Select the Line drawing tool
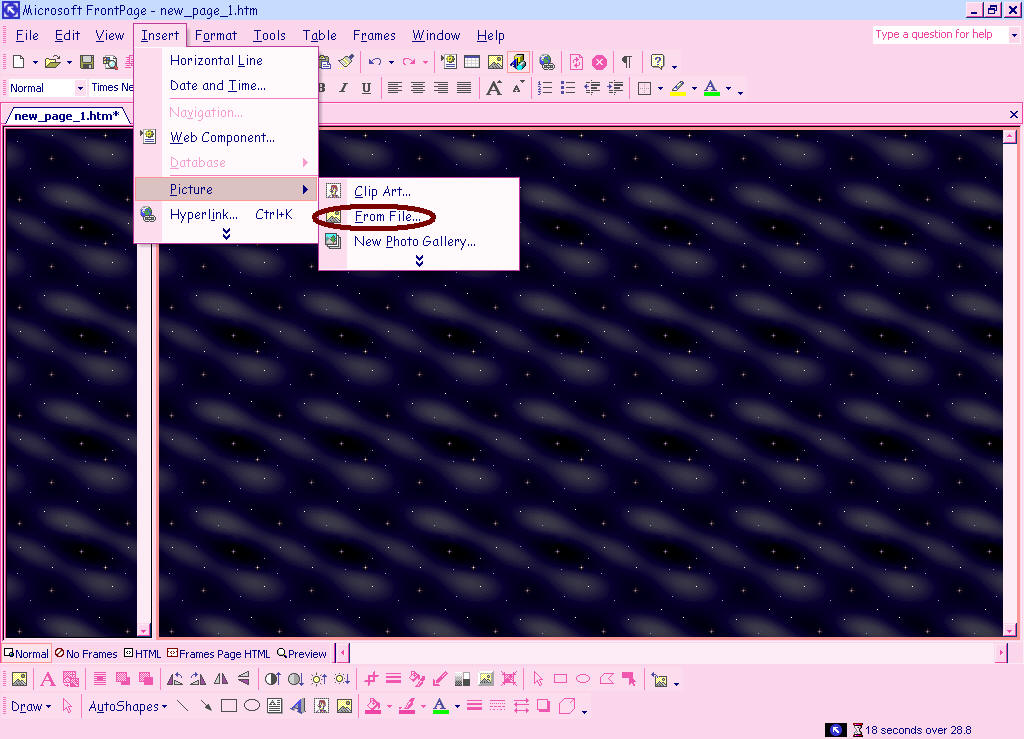 click(183, 706)
